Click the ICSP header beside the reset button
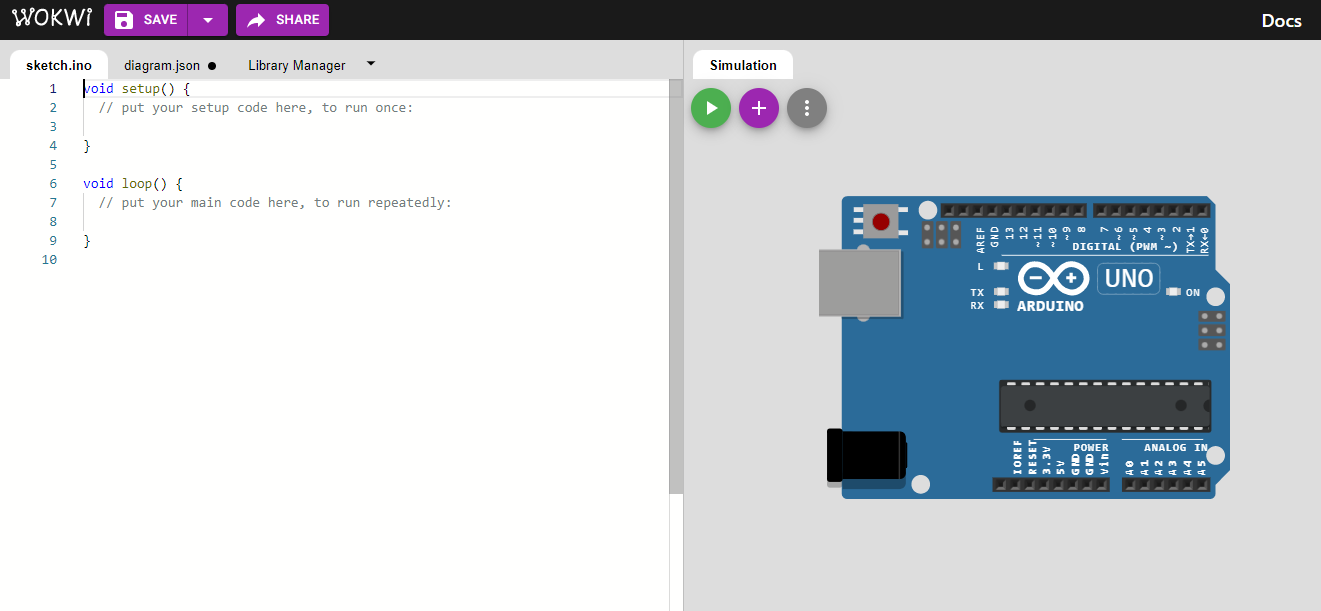The width and height of the screenshot is (1321, 611). pos(941,235)
